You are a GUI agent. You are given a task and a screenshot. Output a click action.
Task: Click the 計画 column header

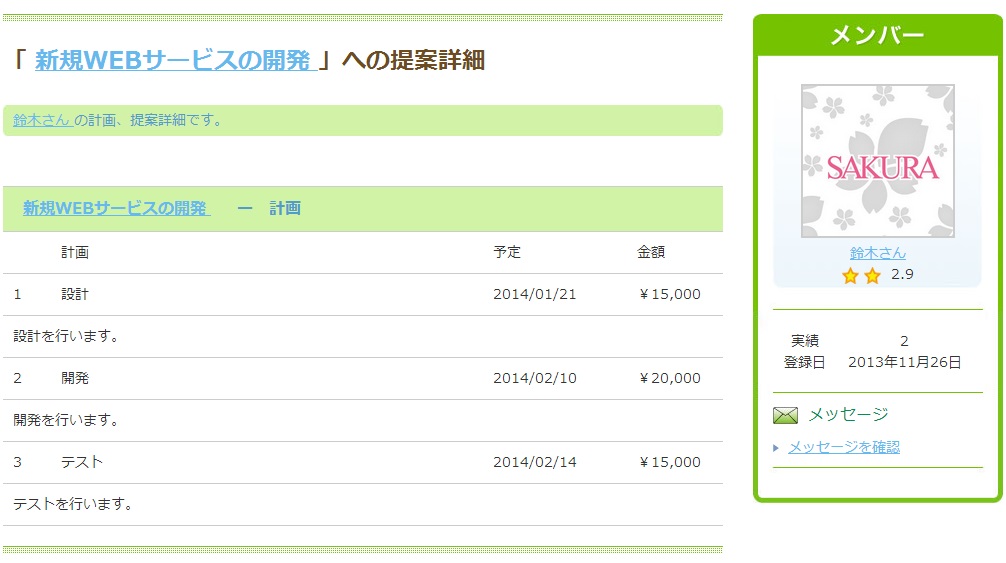click(75, 252)
